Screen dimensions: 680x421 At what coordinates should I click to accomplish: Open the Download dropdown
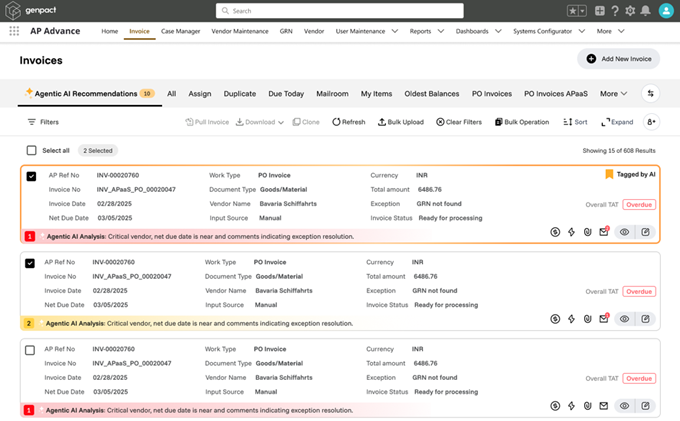coord(259,122)
